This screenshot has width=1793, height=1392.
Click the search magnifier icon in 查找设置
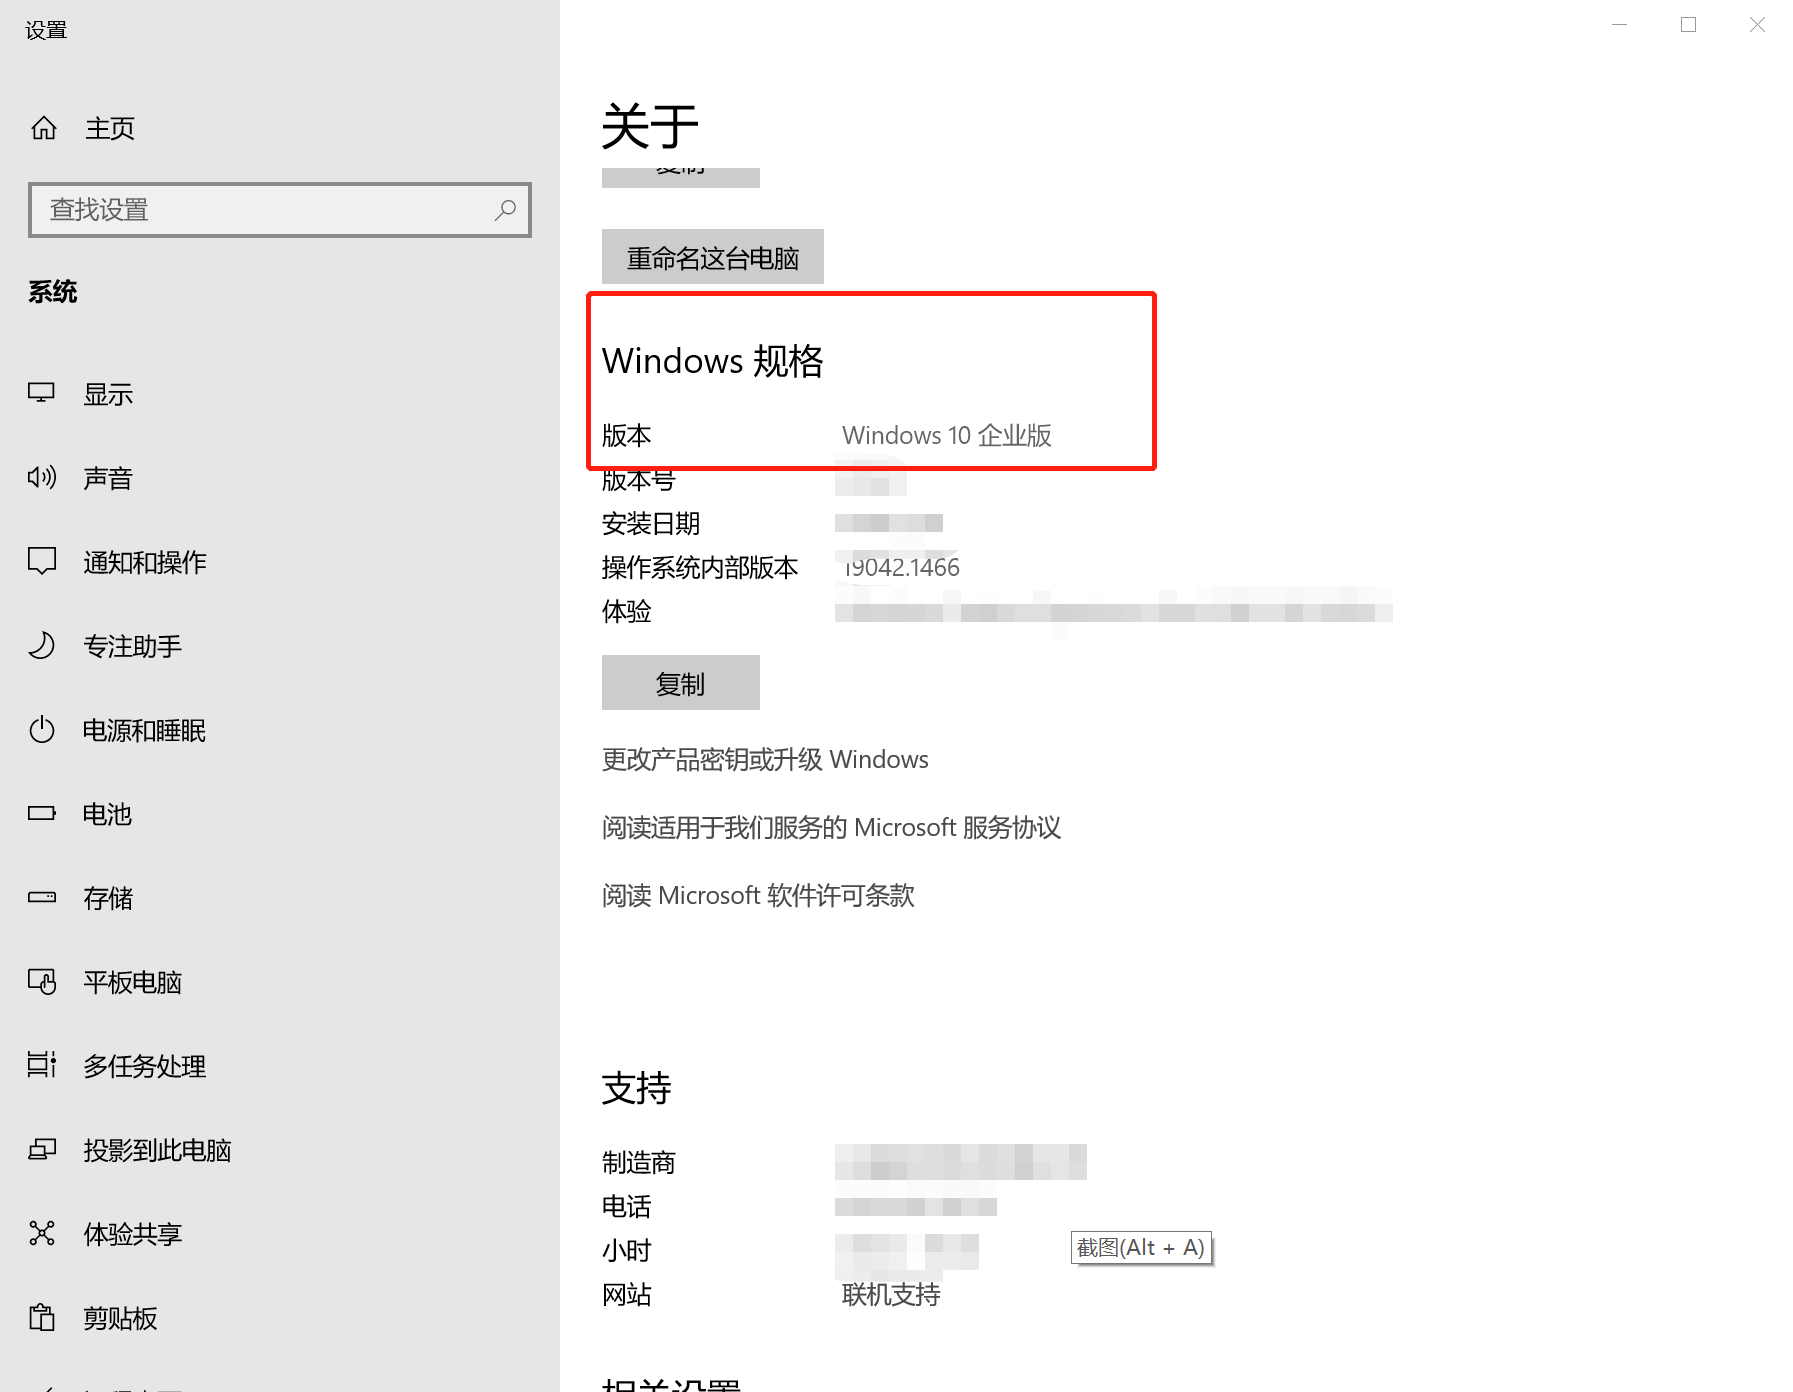tap(505, 210)
